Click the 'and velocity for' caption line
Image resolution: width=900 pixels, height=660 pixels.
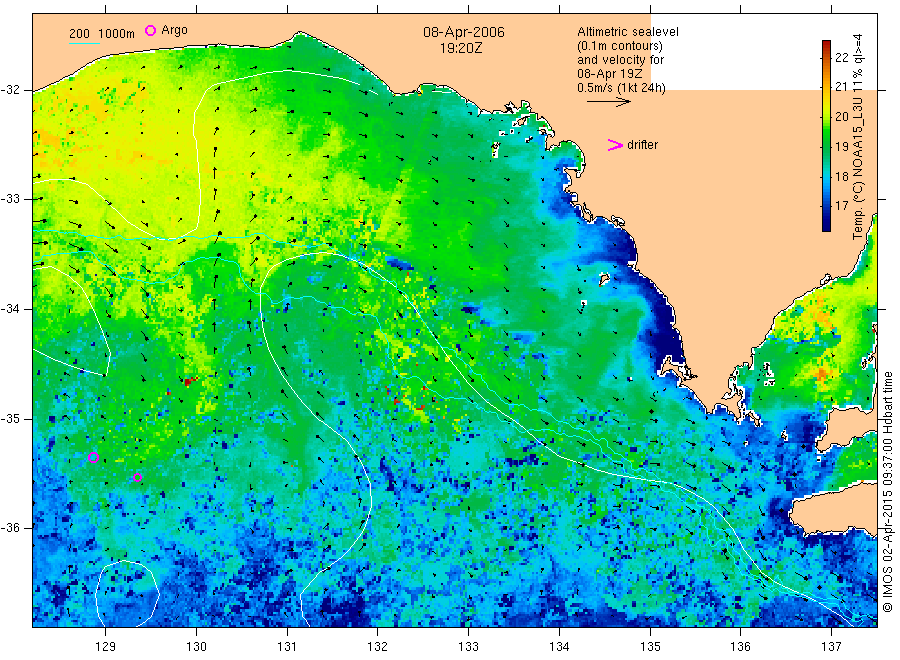(x=620, y=60)
